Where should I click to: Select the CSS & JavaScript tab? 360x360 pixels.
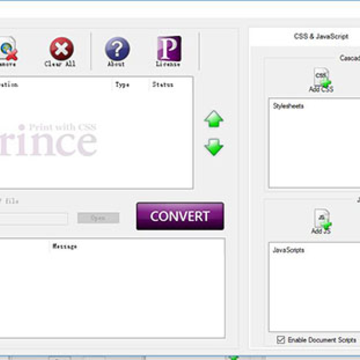321,36
